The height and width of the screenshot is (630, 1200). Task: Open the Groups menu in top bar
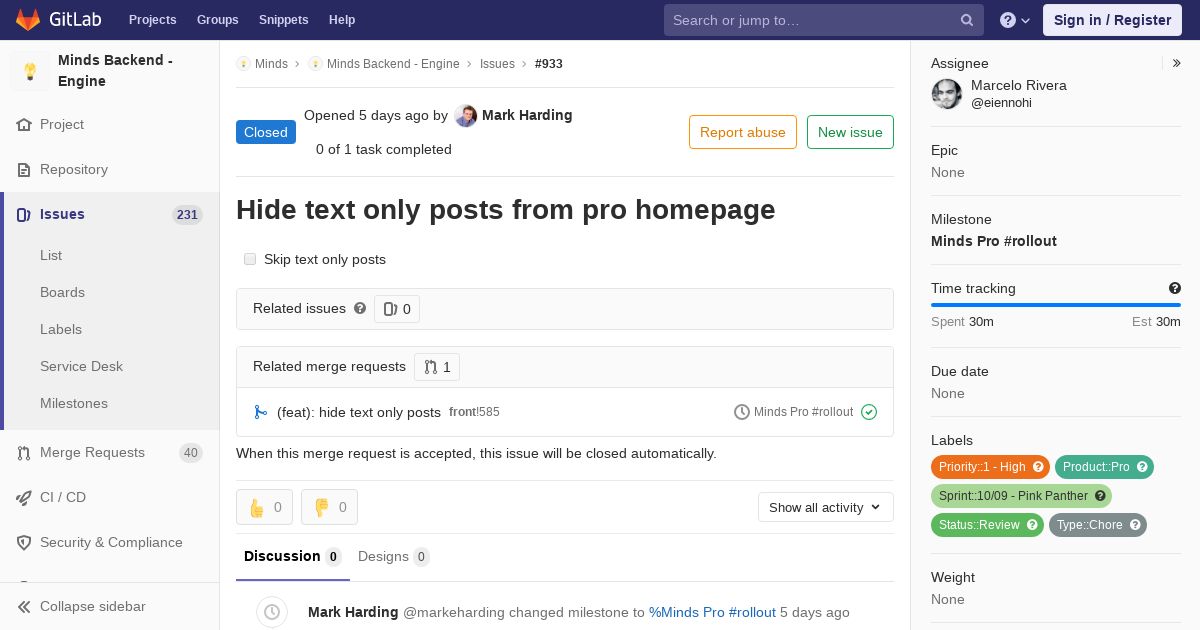click(x=217, y=20)
